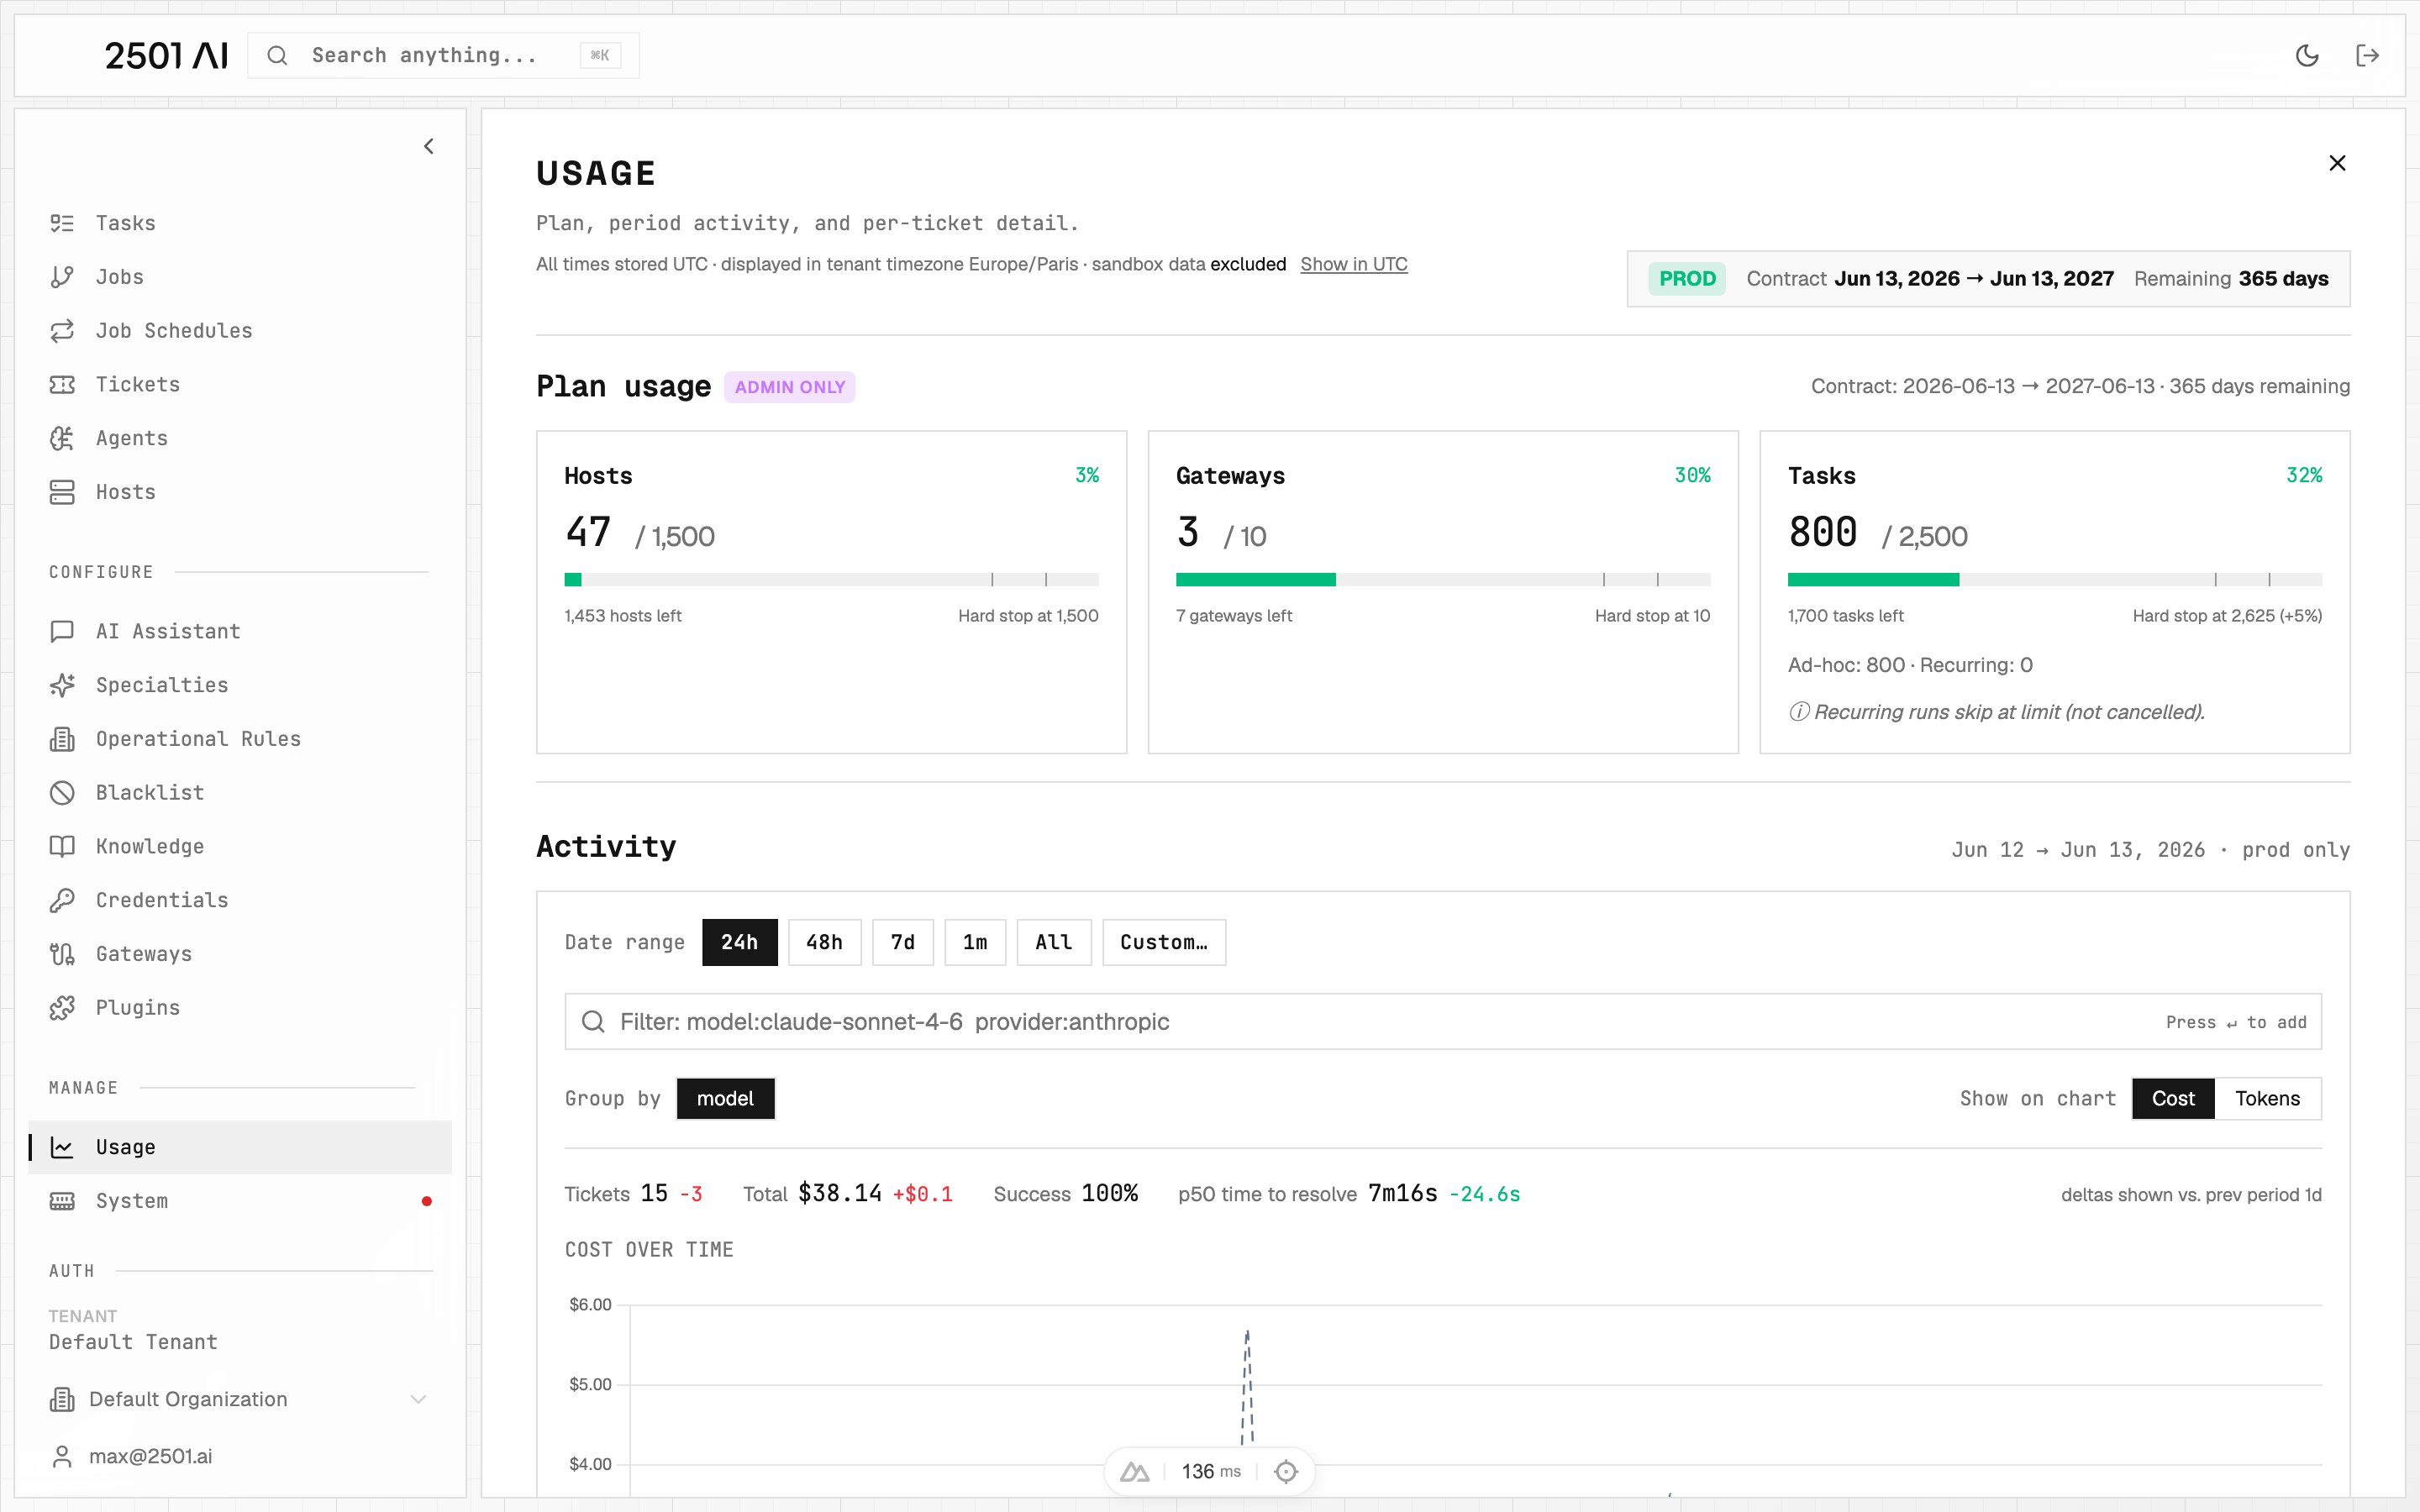Click the Default Tenant label

(133, 1342)
